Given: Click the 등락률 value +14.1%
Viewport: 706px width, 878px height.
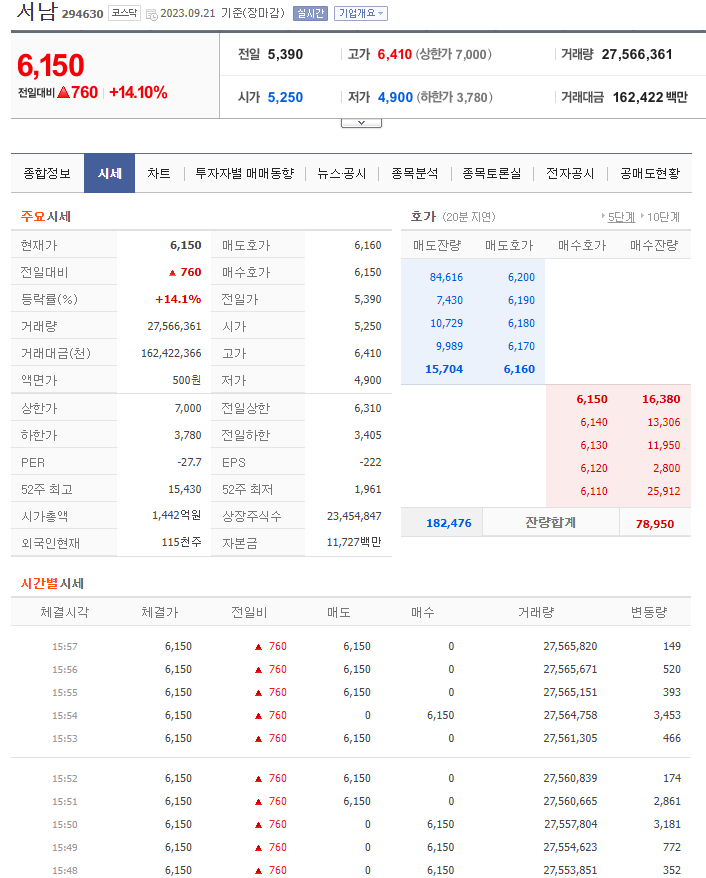Looking at the screenshot, I should (x=178, y=300).
